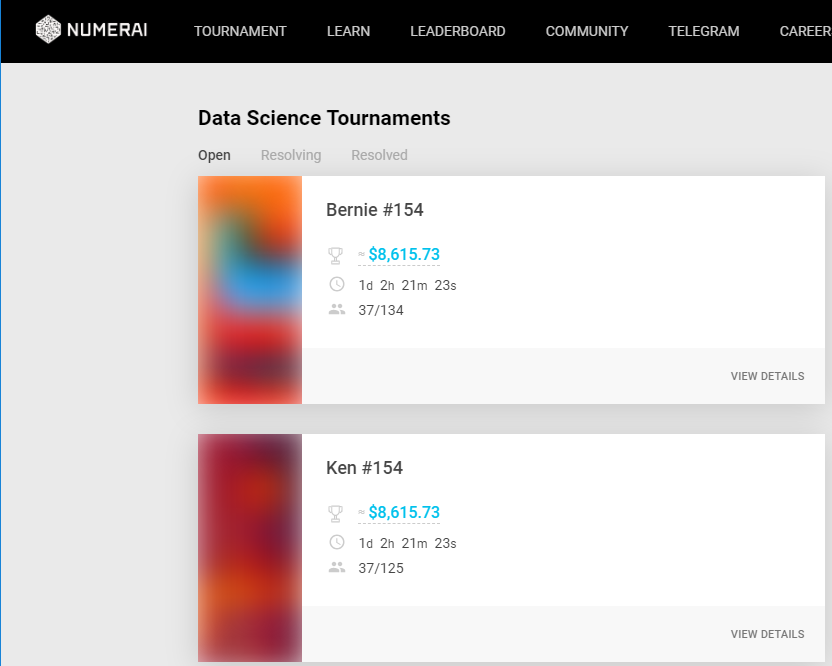Go to the Leaderboard page
Screen dimensions: 832x666
coord(457,31)
